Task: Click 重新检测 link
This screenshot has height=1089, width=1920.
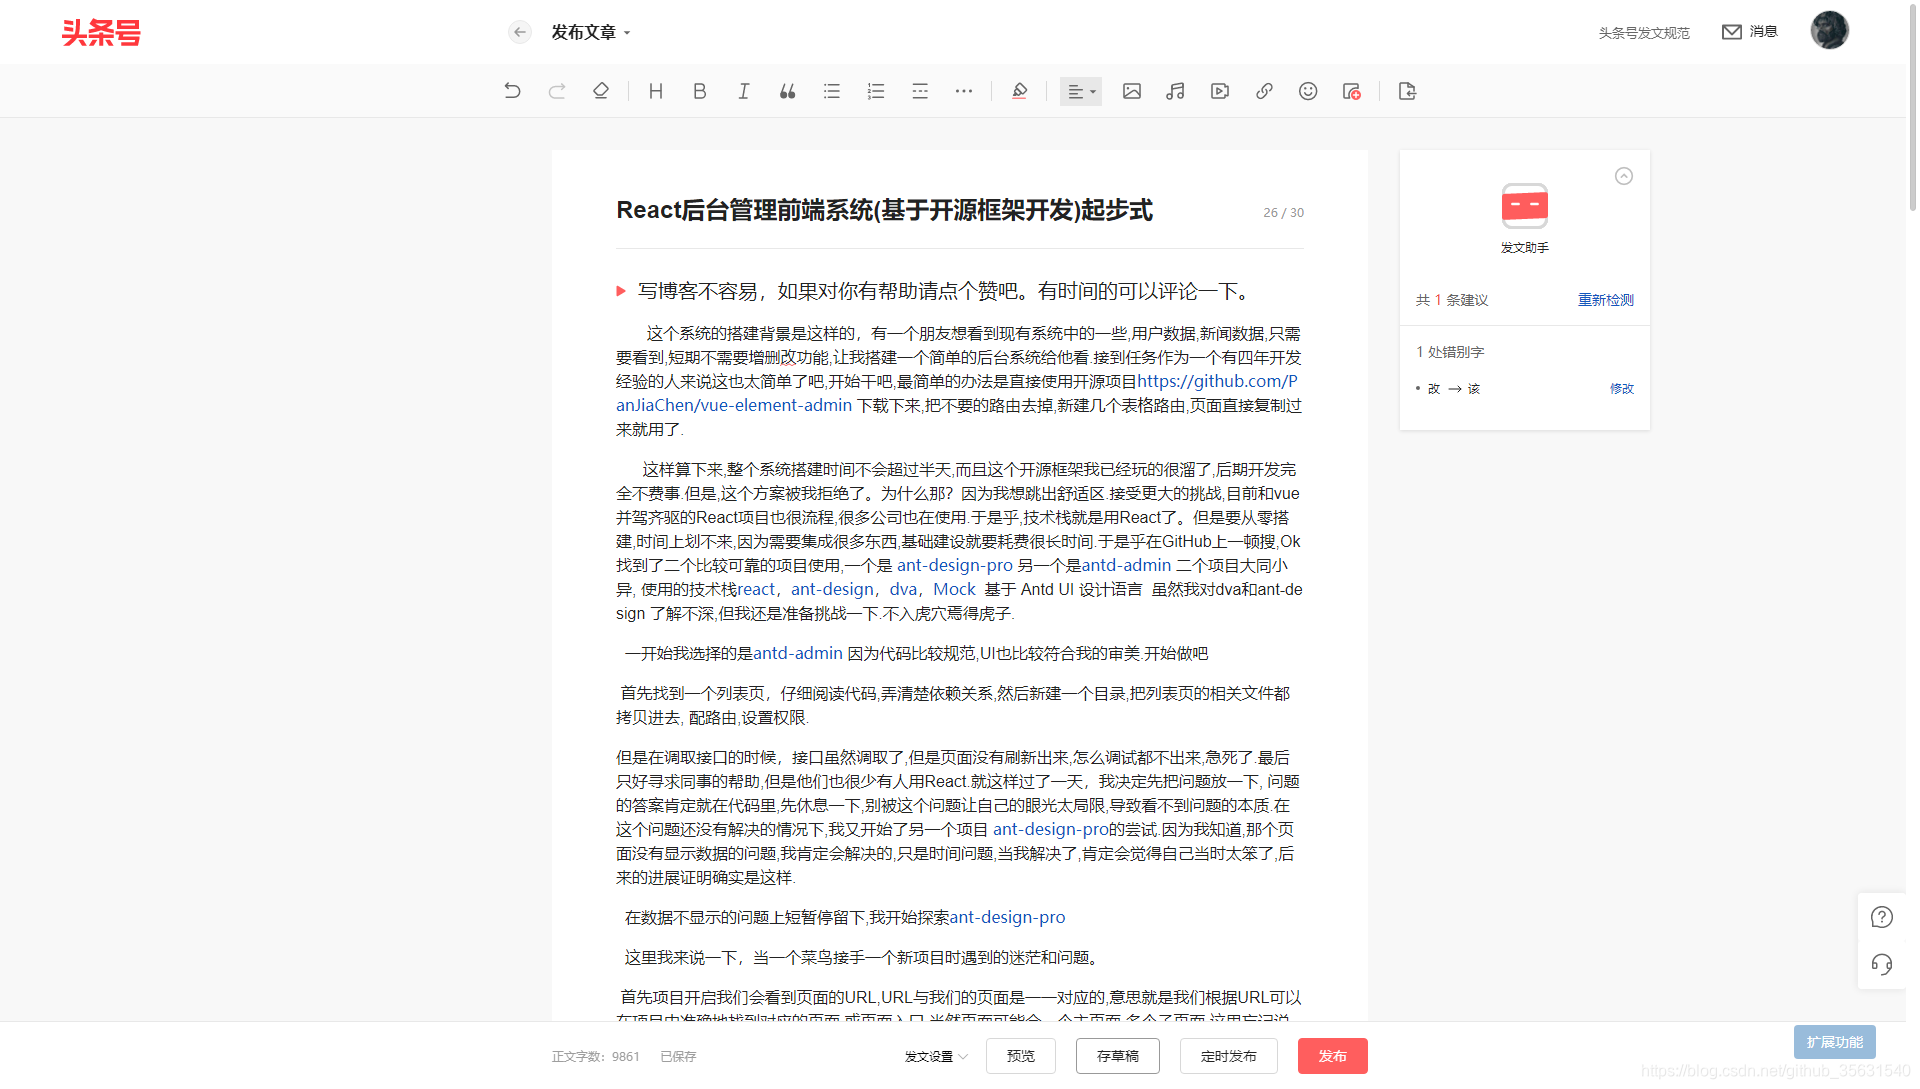Action: (x=1605, y=300)
